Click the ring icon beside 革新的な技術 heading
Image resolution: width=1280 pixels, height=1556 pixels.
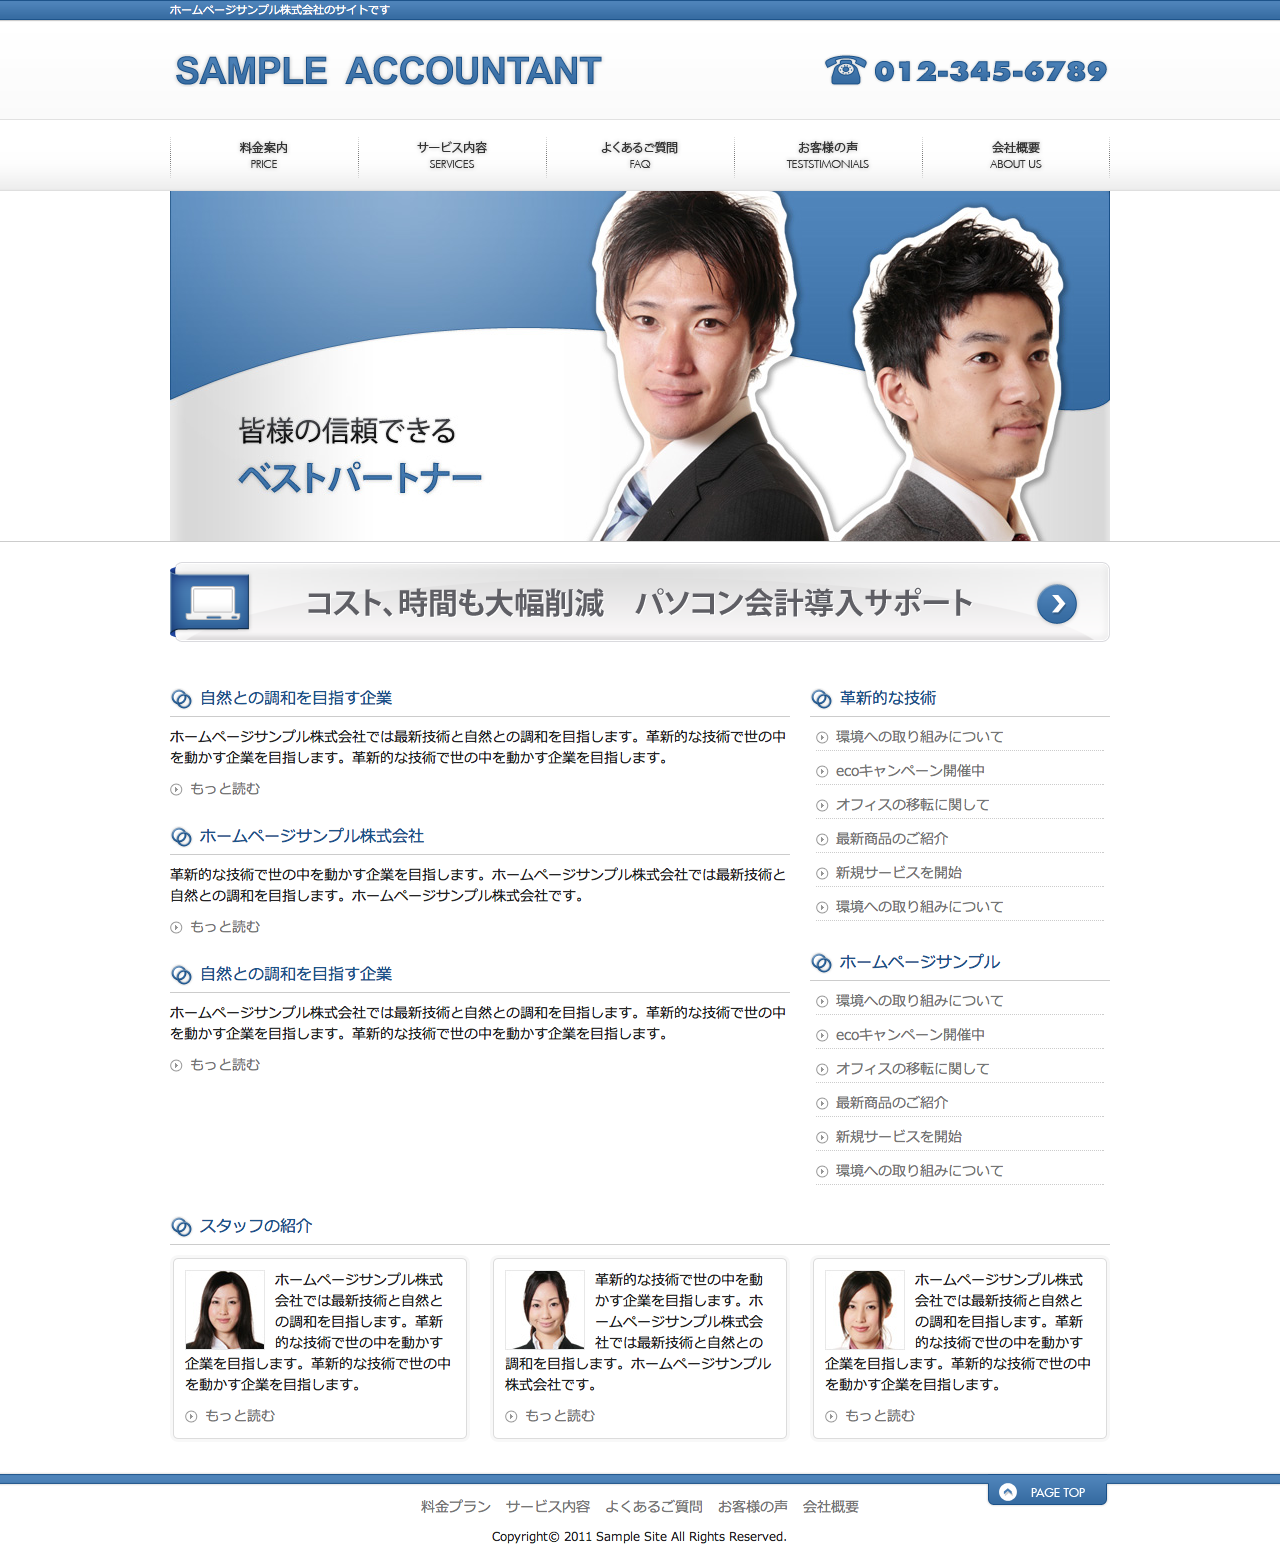click(821, 699)
